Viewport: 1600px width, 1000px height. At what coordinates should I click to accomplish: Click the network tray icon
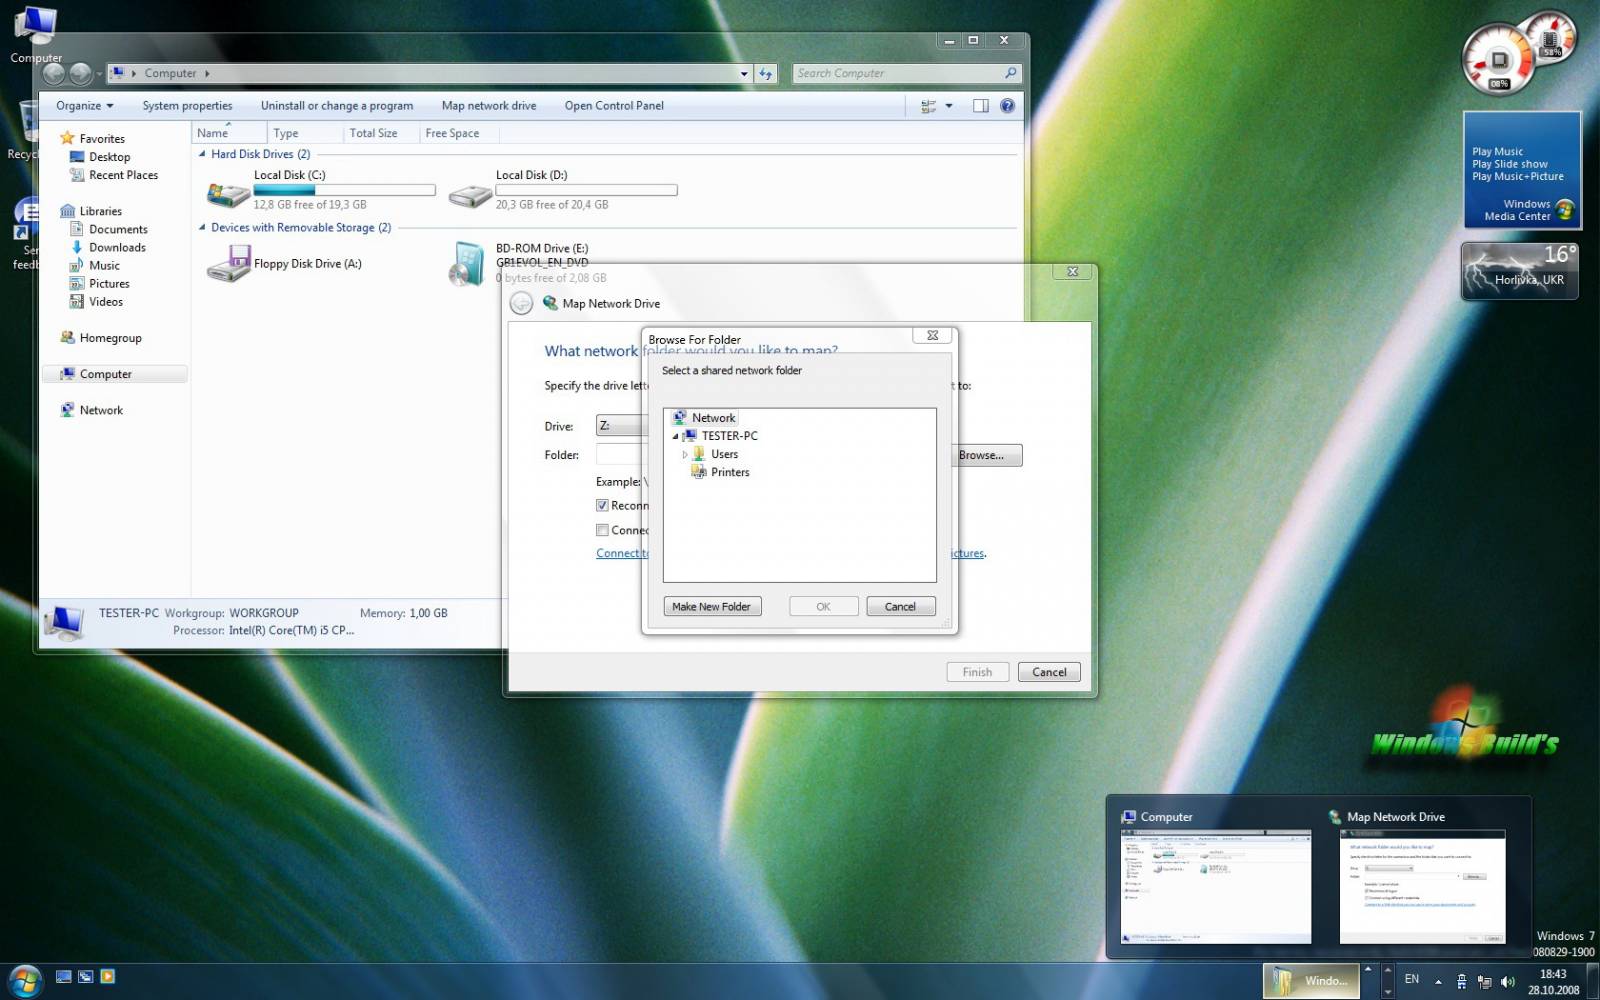[x=1484, y=981]
